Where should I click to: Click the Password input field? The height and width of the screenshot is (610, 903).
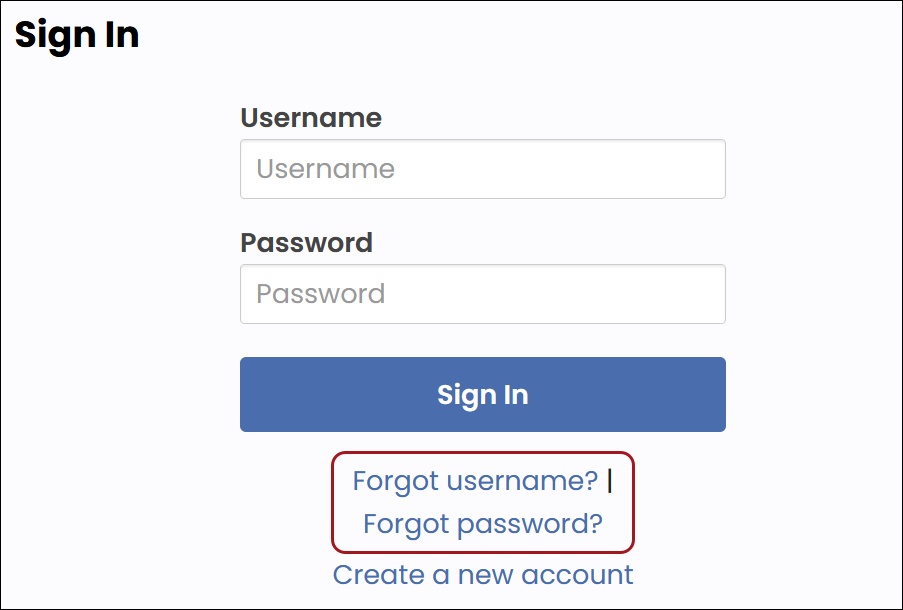coord(482,294)
